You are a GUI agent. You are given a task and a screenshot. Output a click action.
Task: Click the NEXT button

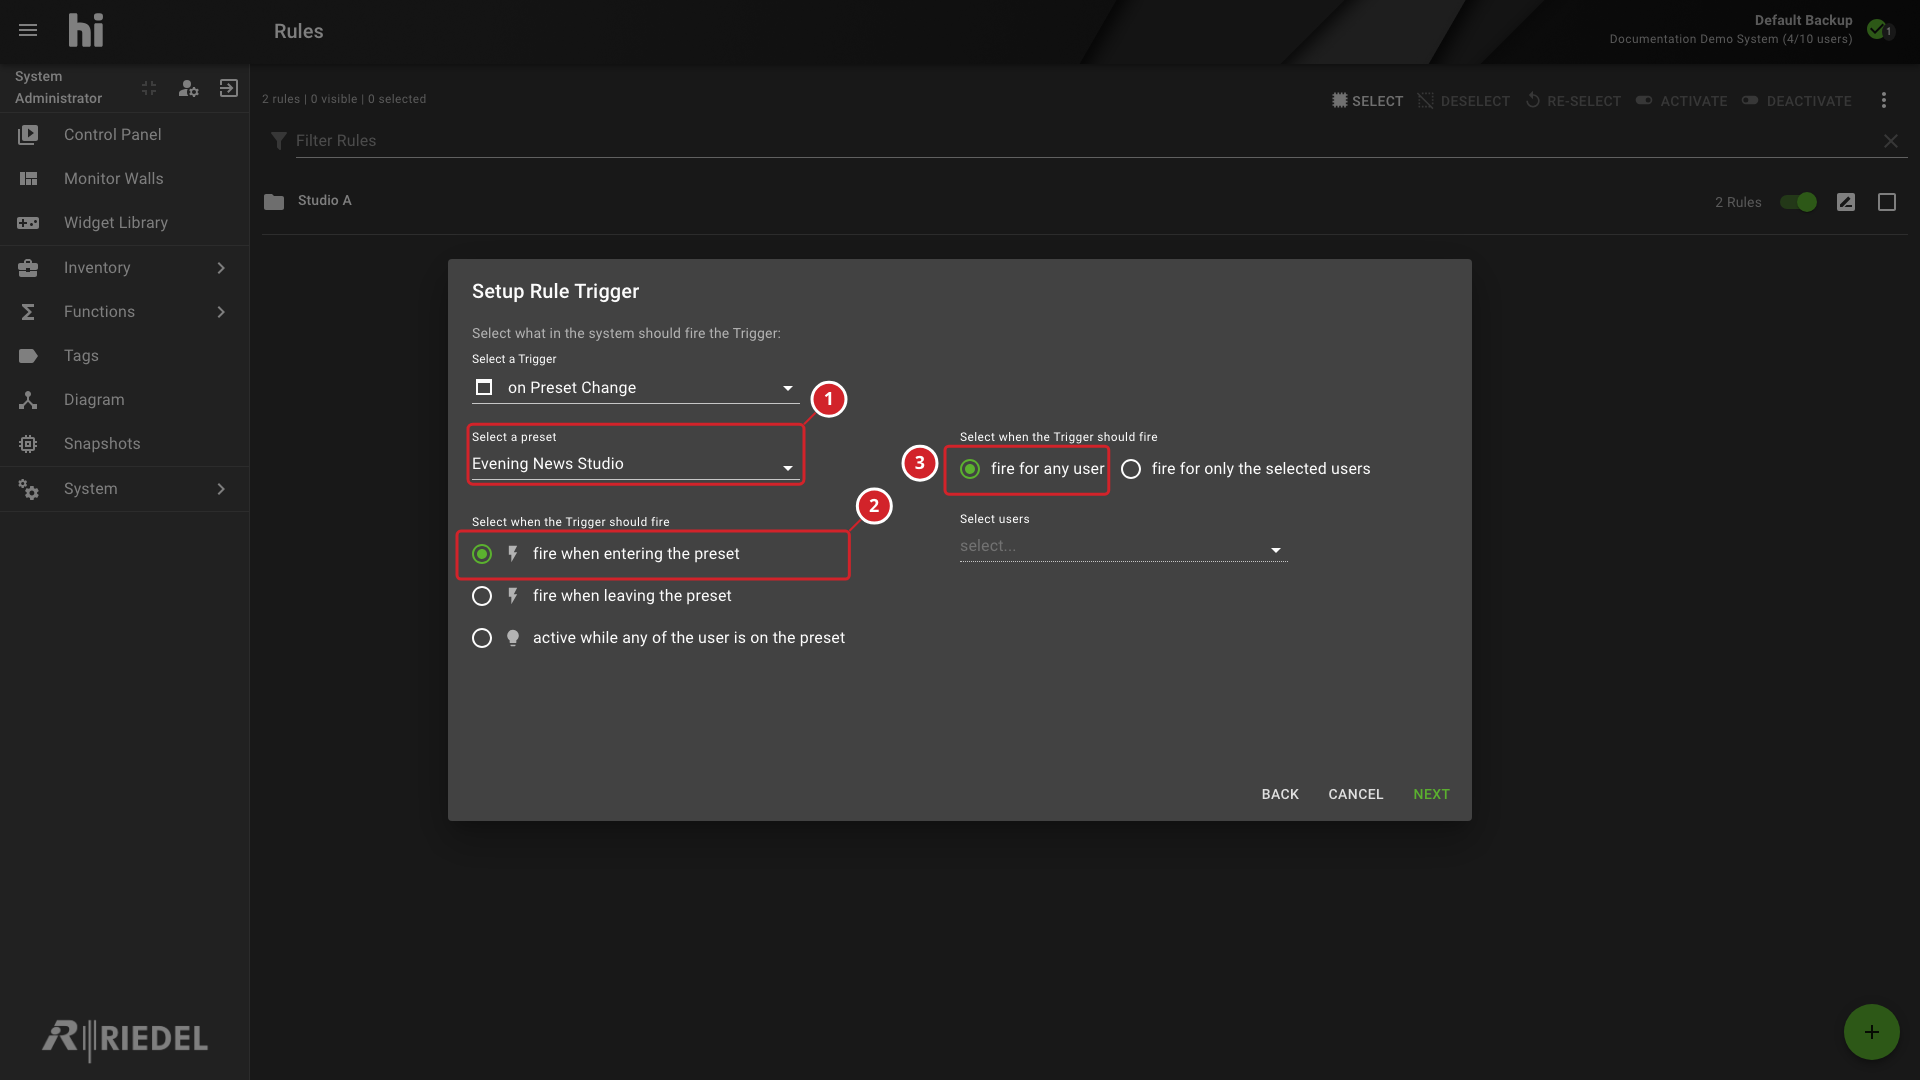tap(1431, 794)
